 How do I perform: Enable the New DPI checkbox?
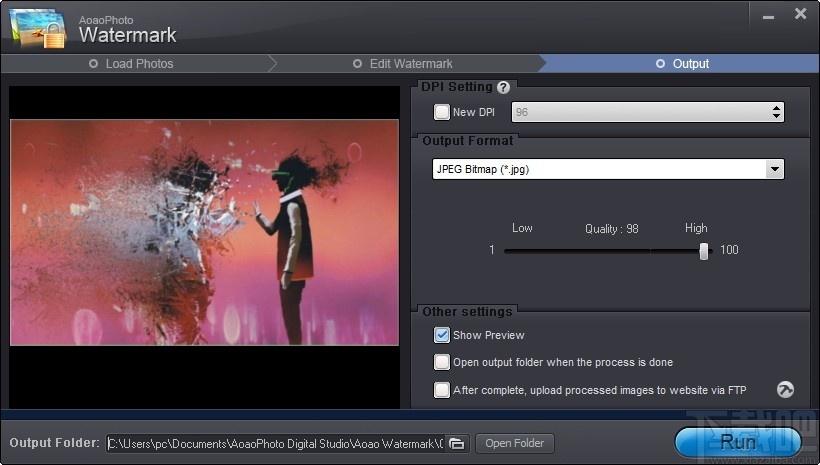pos(441,112)
